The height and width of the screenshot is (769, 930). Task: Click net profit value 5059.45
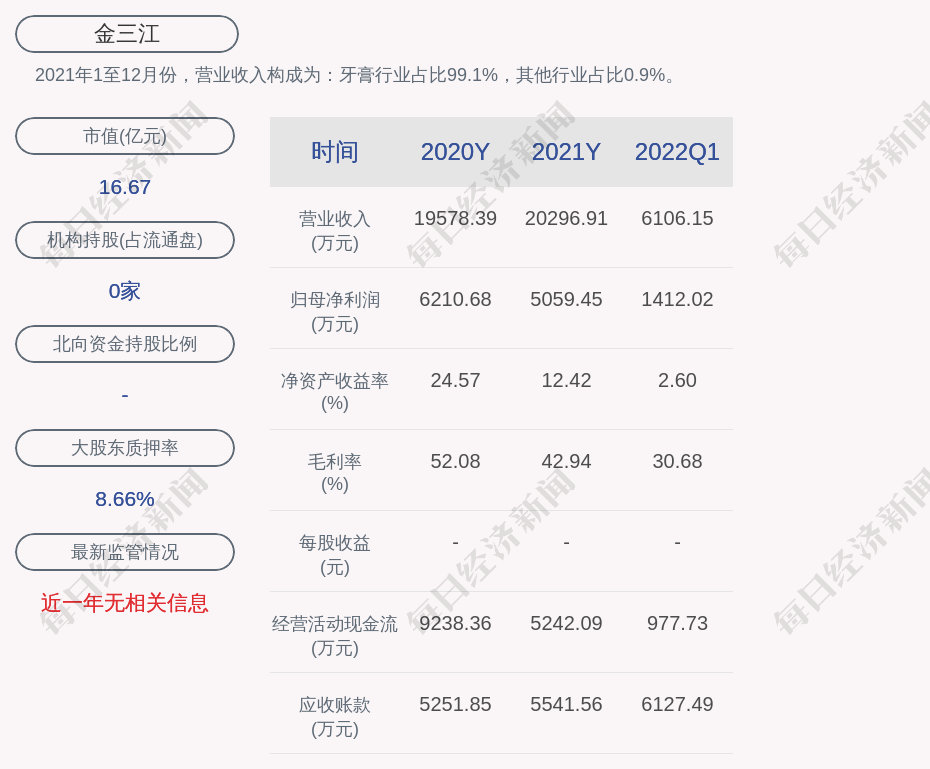[x=566, y=299]
